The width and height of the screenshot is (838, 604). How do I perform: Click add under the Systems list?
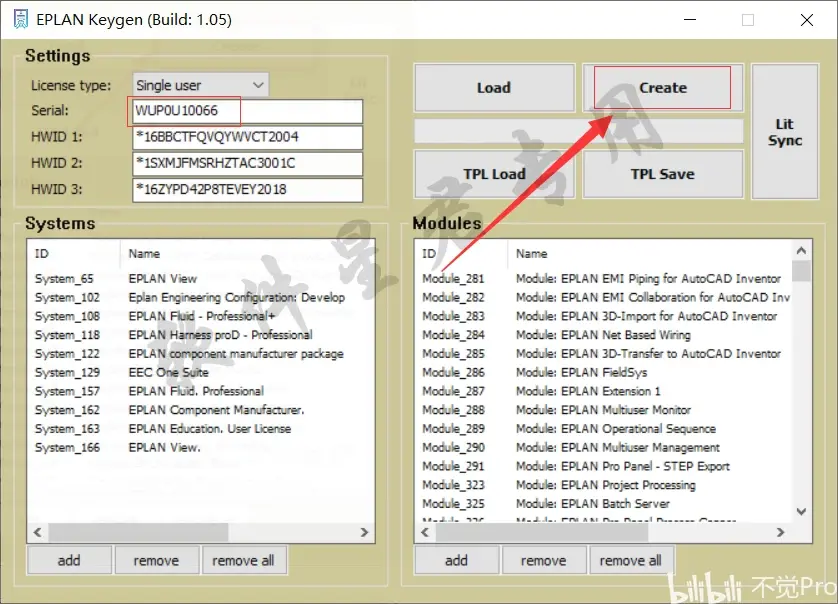[x=69, y=560]
